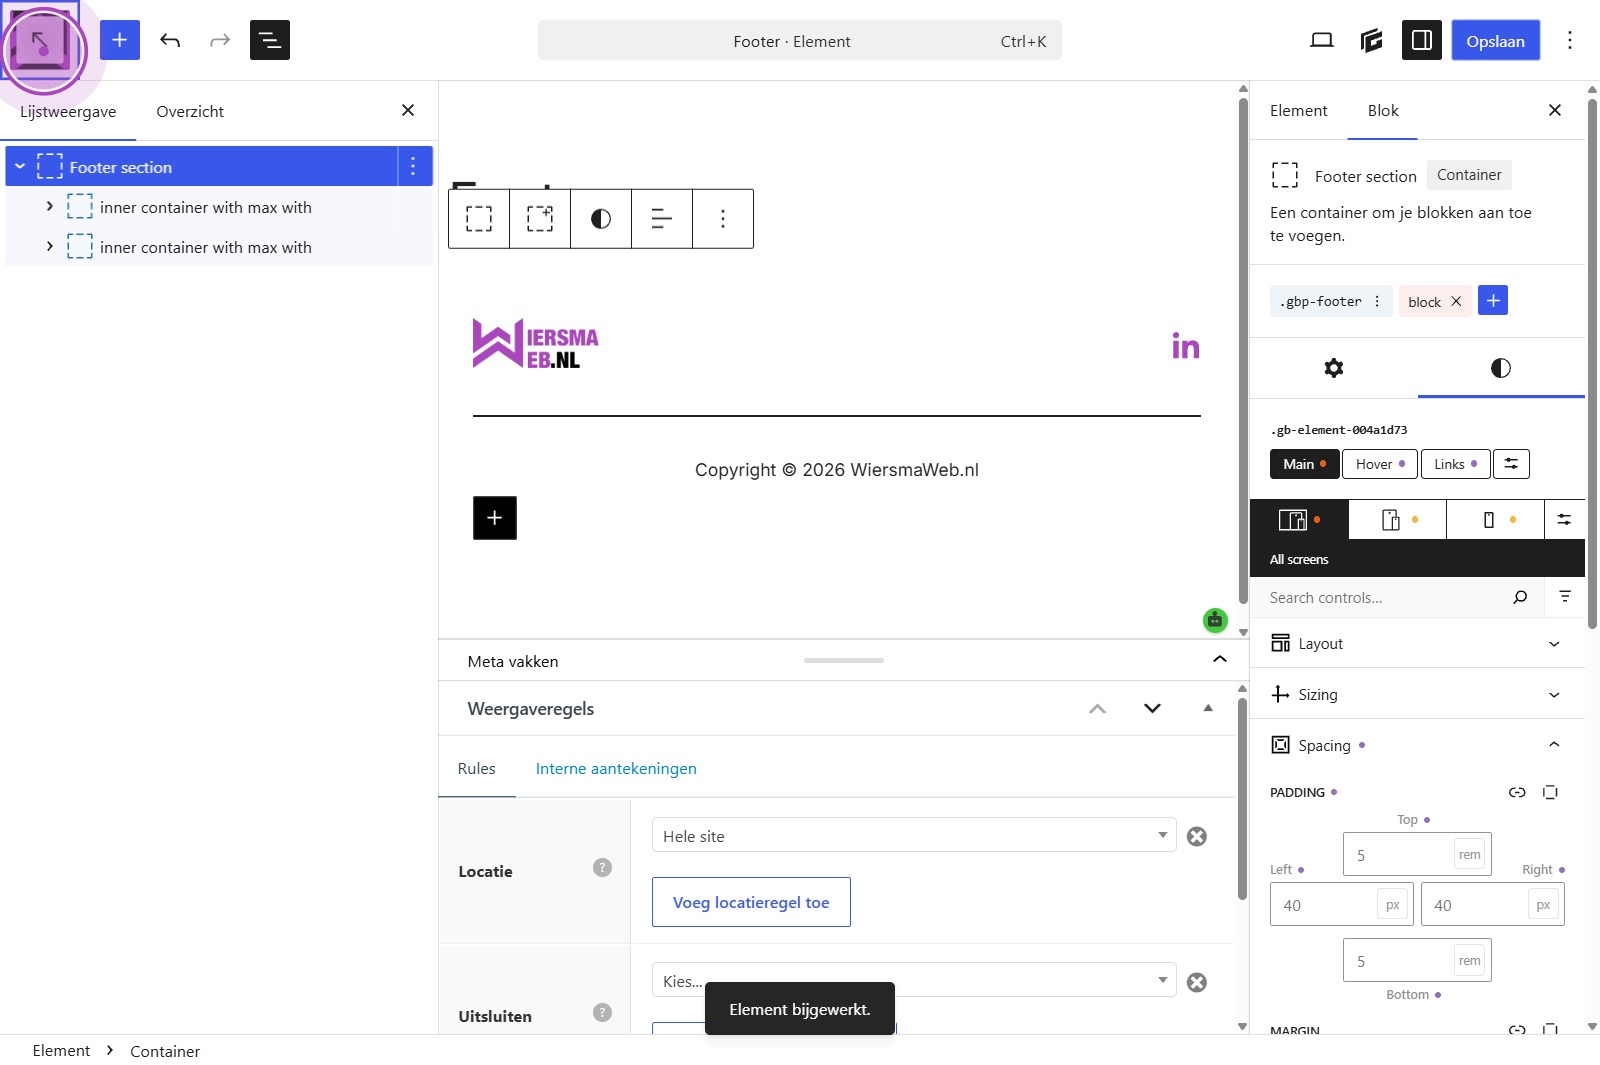Select the Links selector state
The image size is (1600, 1065).
(x=1455, y=464)
